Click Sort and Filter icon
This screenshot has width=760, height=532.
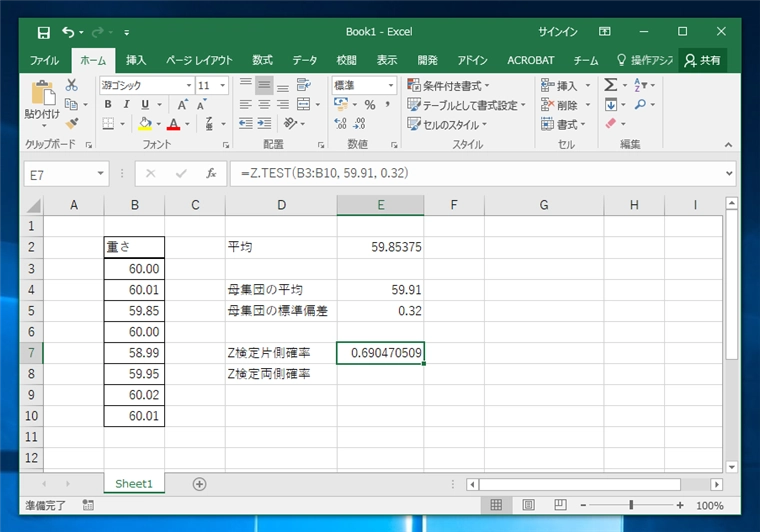point(641,85)
